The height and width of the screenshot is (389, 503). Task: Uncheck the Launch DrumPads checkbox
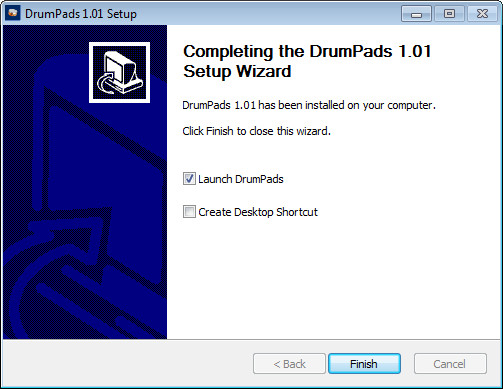189,179
